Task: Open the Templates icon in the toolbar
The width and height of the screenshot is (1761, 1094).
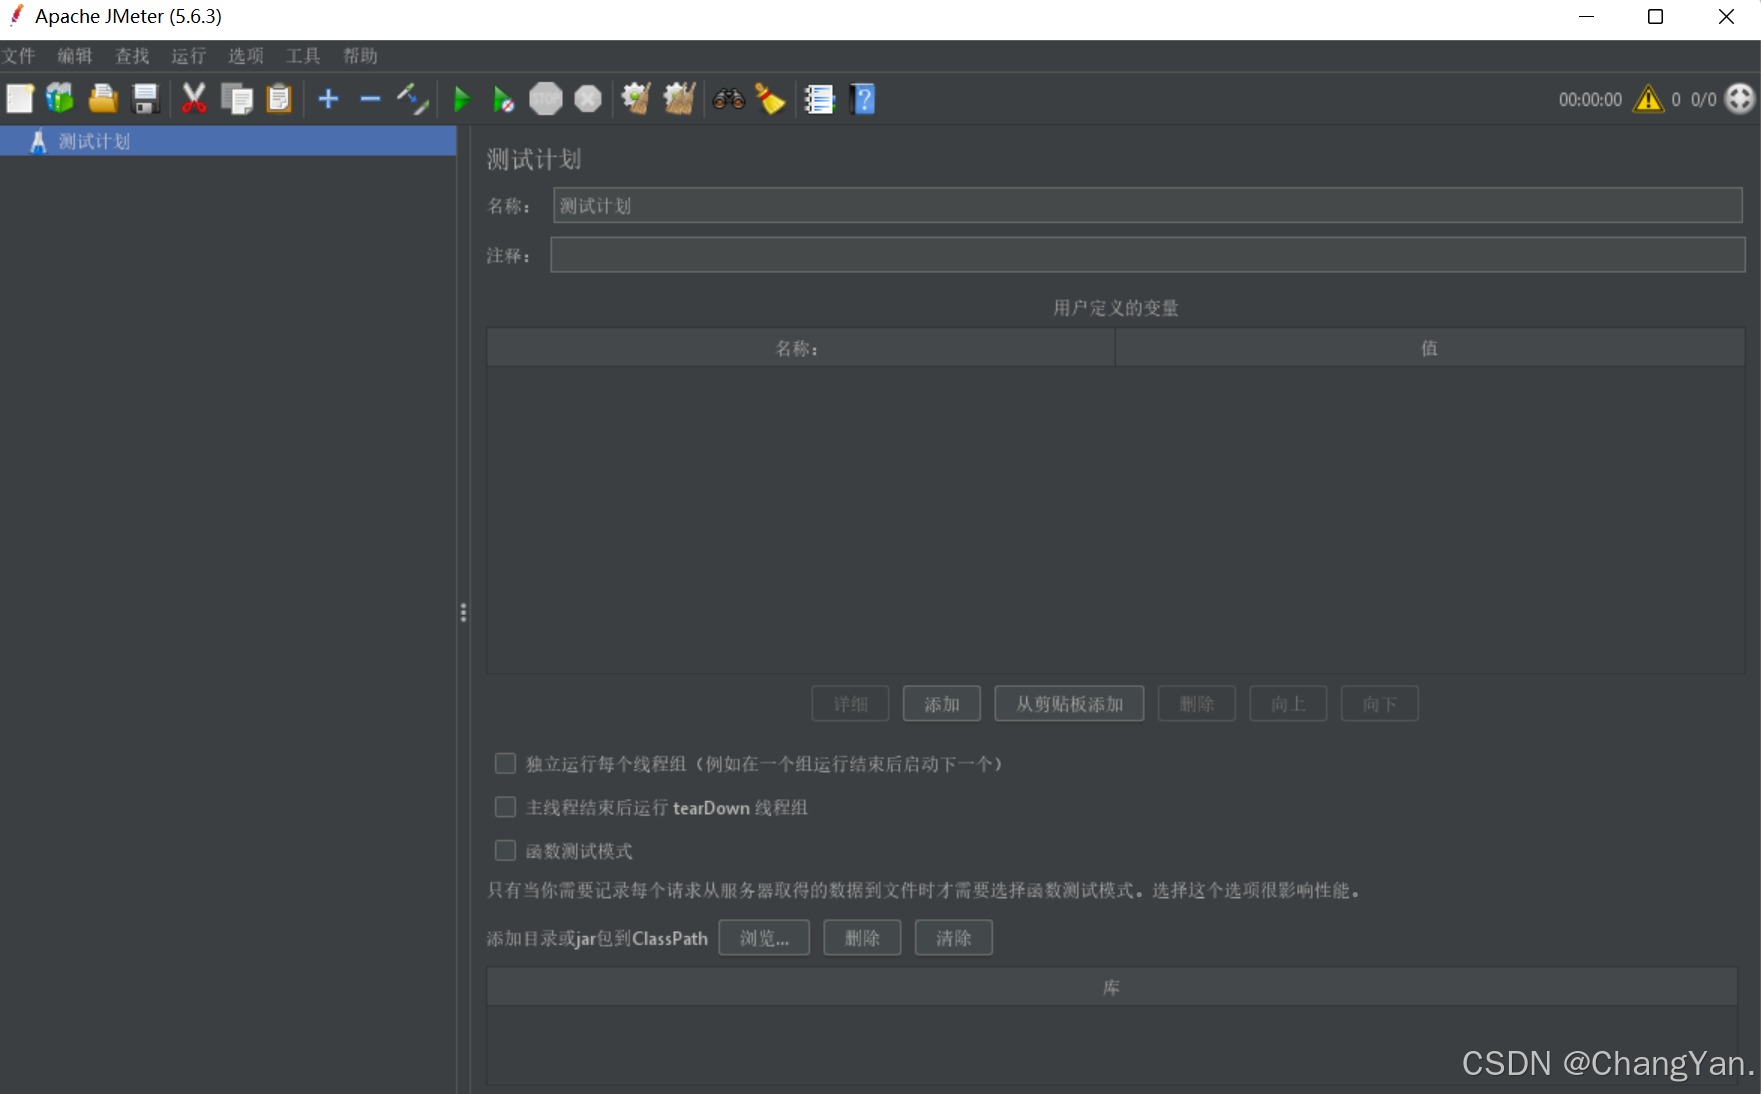Action: [60, 99]
